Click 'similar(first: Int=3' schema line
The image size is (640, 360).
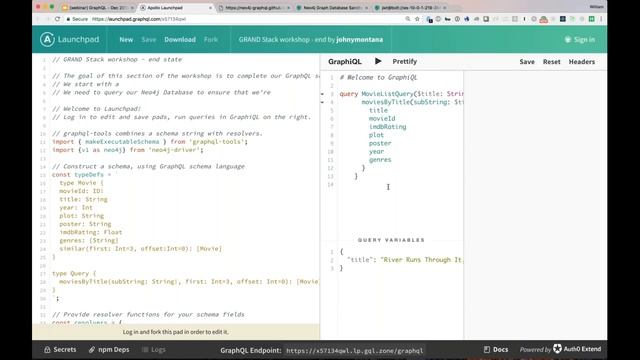tap(140, 249)
